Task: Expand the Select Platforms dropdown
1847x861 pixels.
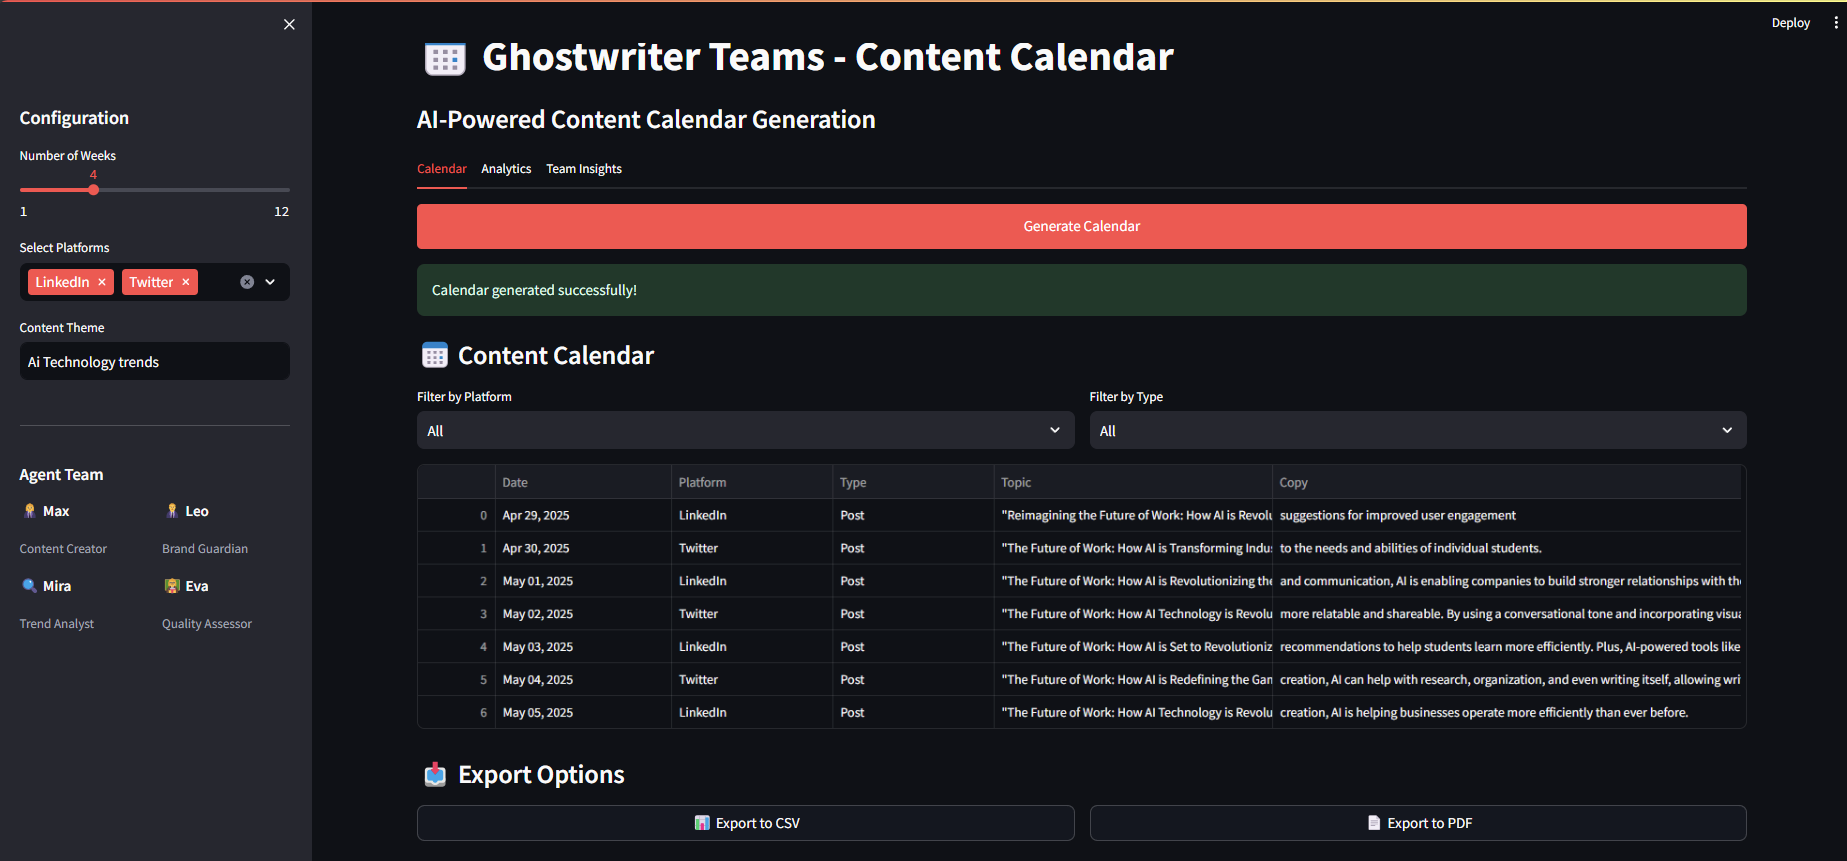Action: pyautogui.click(x=270, y=282)
